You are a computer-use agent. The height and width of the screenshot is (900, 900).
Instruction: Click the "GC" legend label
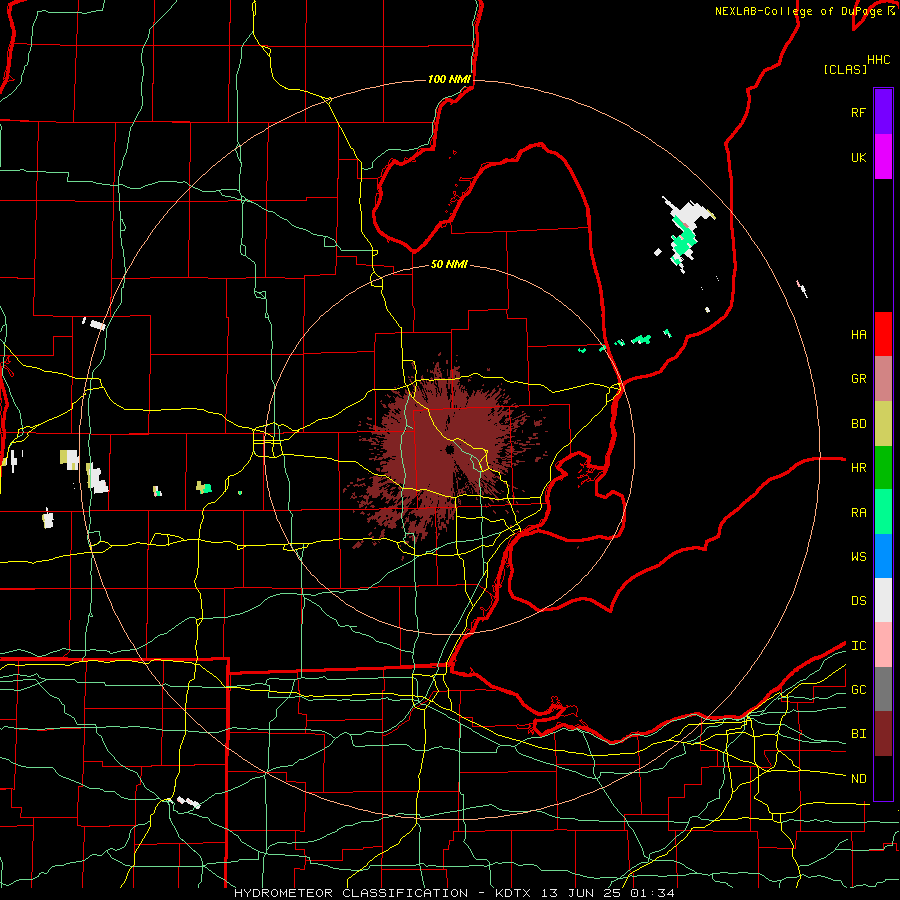pyautogui.click(x=858, y=690)
